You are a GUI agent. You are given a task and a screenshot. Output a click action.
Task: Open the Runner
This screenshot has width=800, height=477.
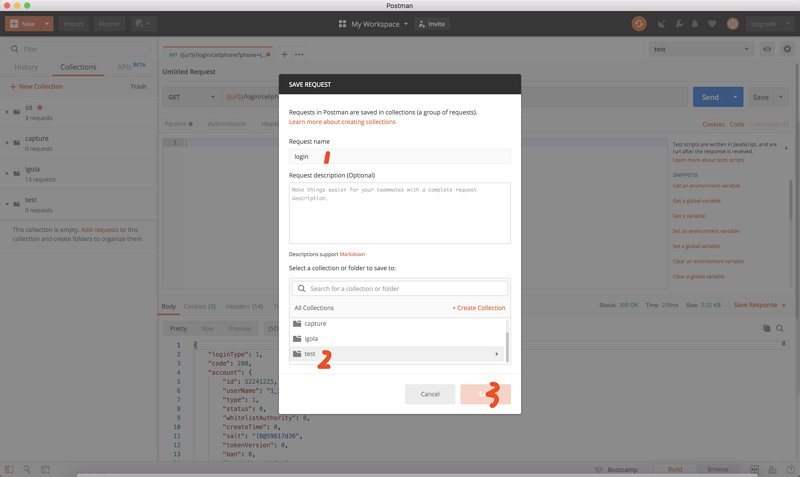(109, 24)
